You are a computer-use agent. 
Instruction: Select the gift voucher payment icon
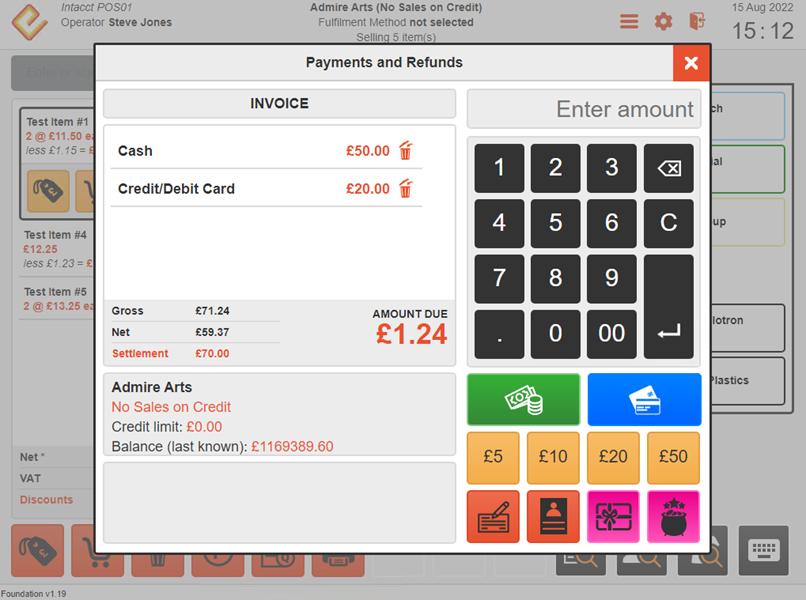(x=613, y=517)
